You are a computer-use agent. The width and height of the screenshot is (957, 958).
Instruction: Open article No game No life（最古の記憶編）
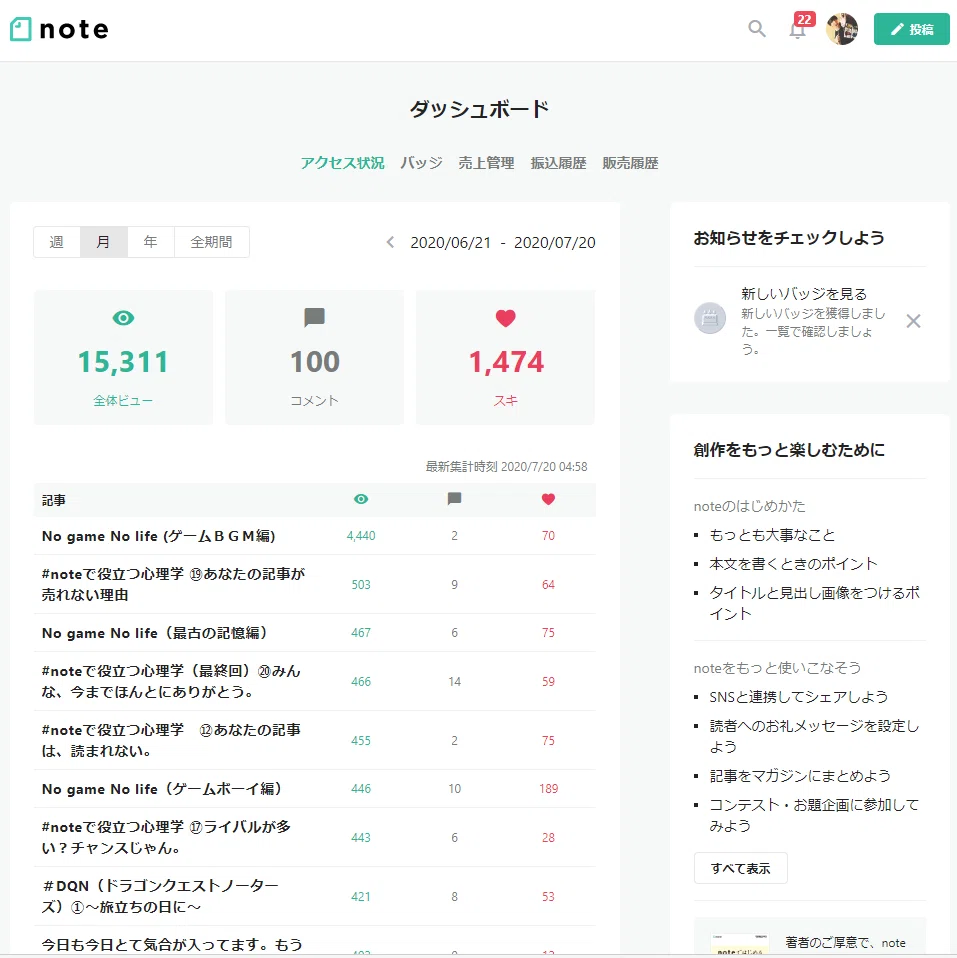155,633
